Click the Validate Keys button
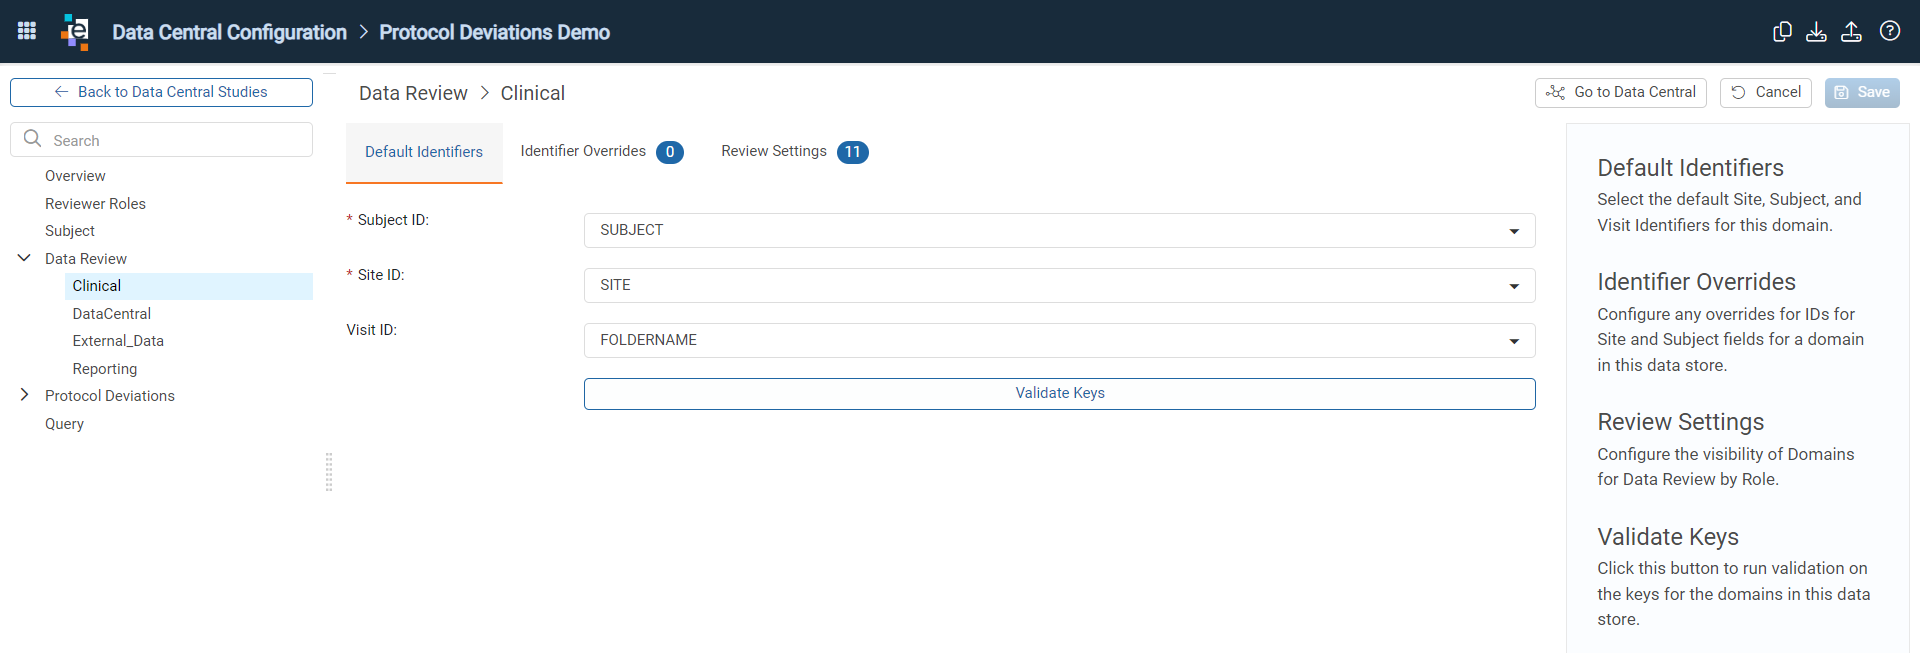This screenshot has width=1920, height=653. (x=1059, y=393)
